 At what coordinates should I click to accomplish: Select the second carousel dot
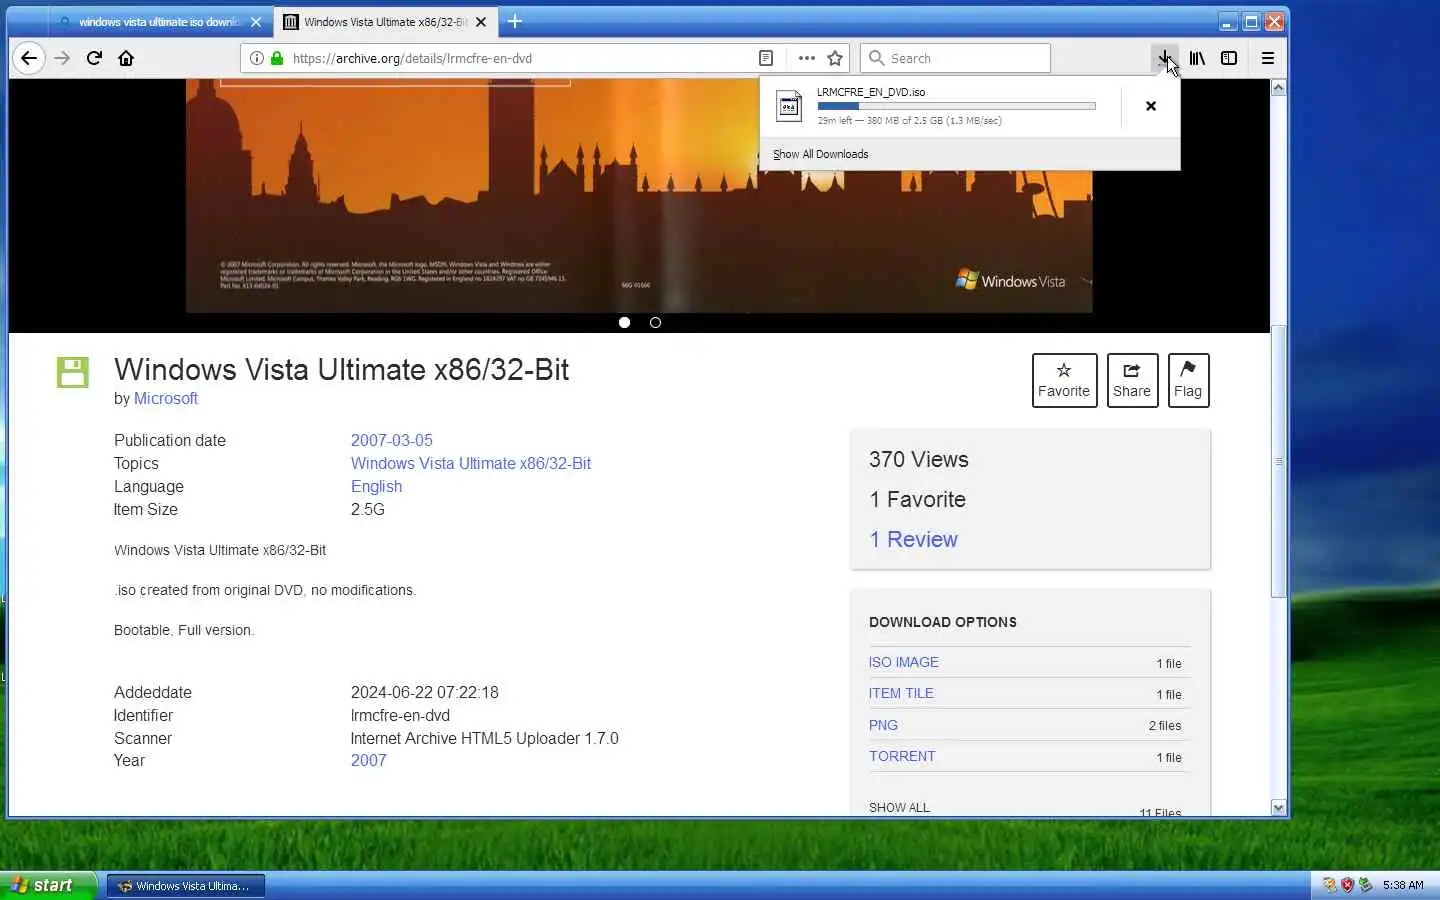point(655,322)
